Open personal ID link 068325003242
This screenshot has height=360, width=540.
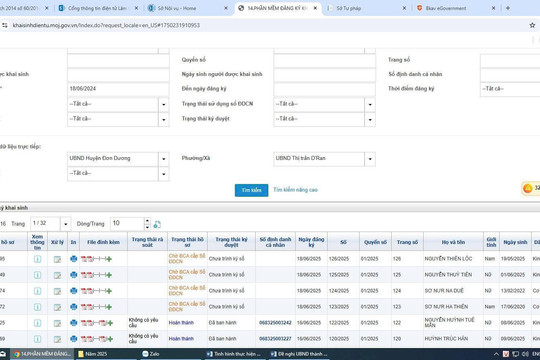tap(275, 323)
